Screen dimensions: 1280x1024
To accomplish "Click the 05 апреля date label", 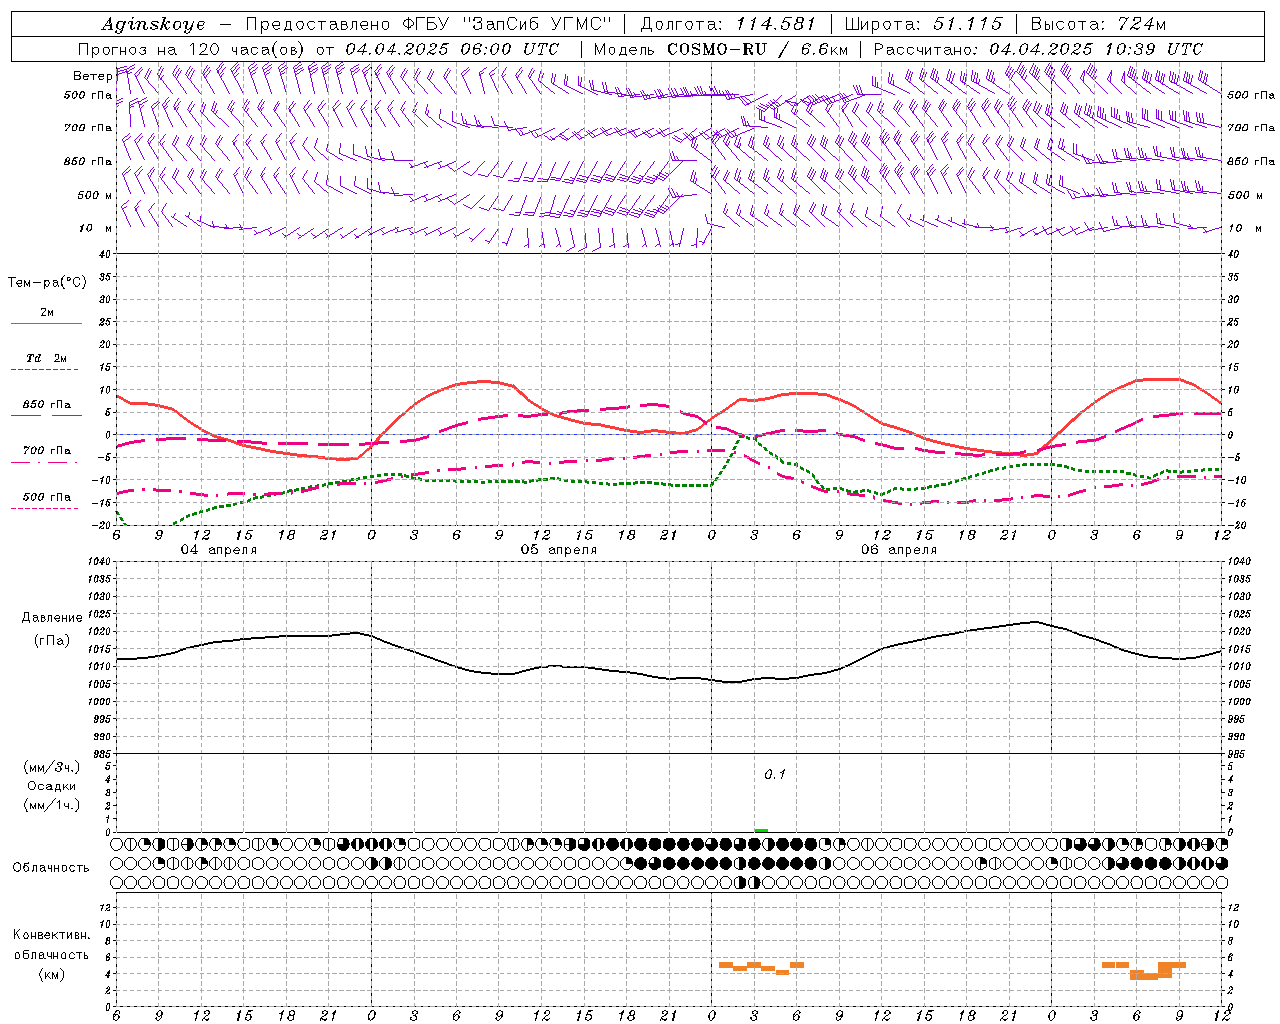I will [x=559, y=550].
